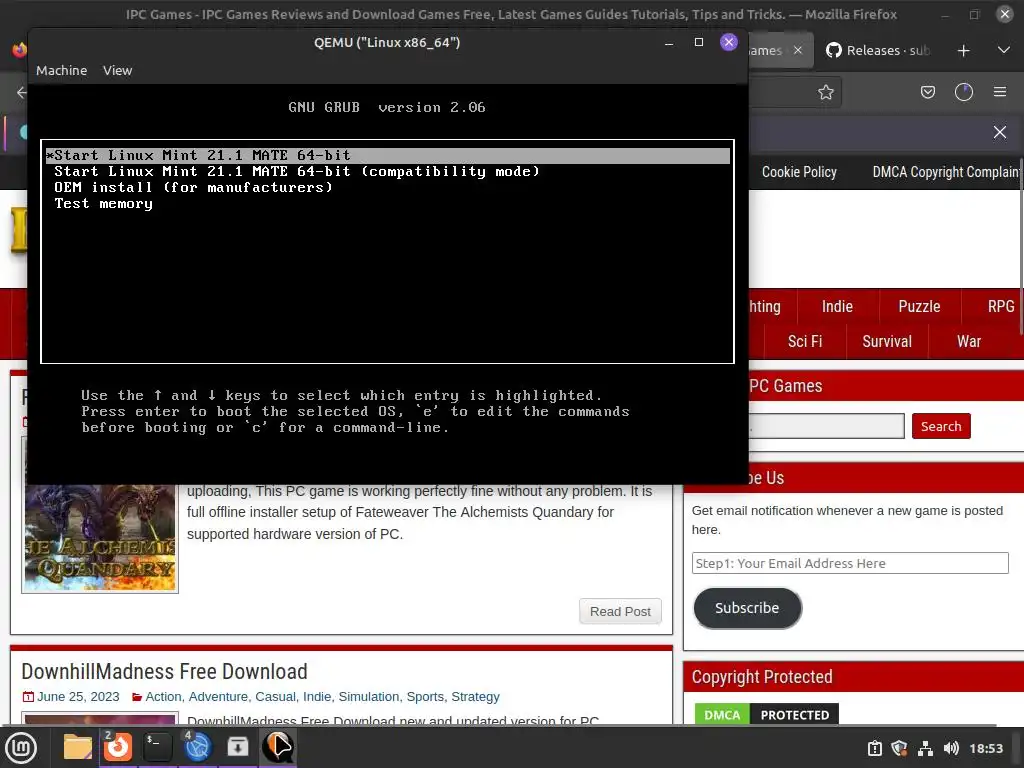Open the Indie link under DownhillMadness

(317, 697)
